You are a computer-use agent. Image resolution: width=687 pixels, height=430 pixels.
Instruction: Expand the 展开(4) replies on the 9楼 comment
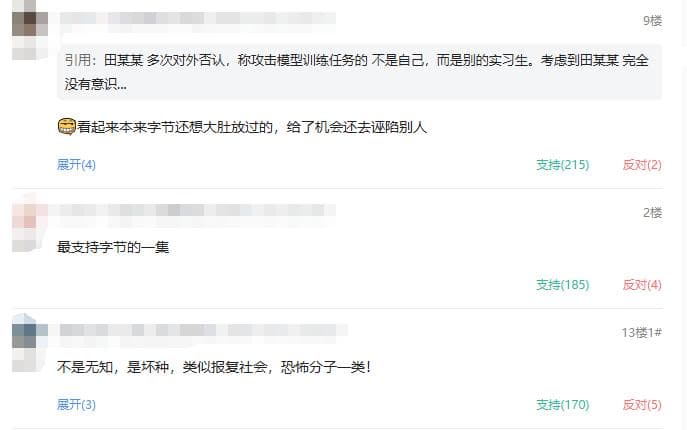76,165
